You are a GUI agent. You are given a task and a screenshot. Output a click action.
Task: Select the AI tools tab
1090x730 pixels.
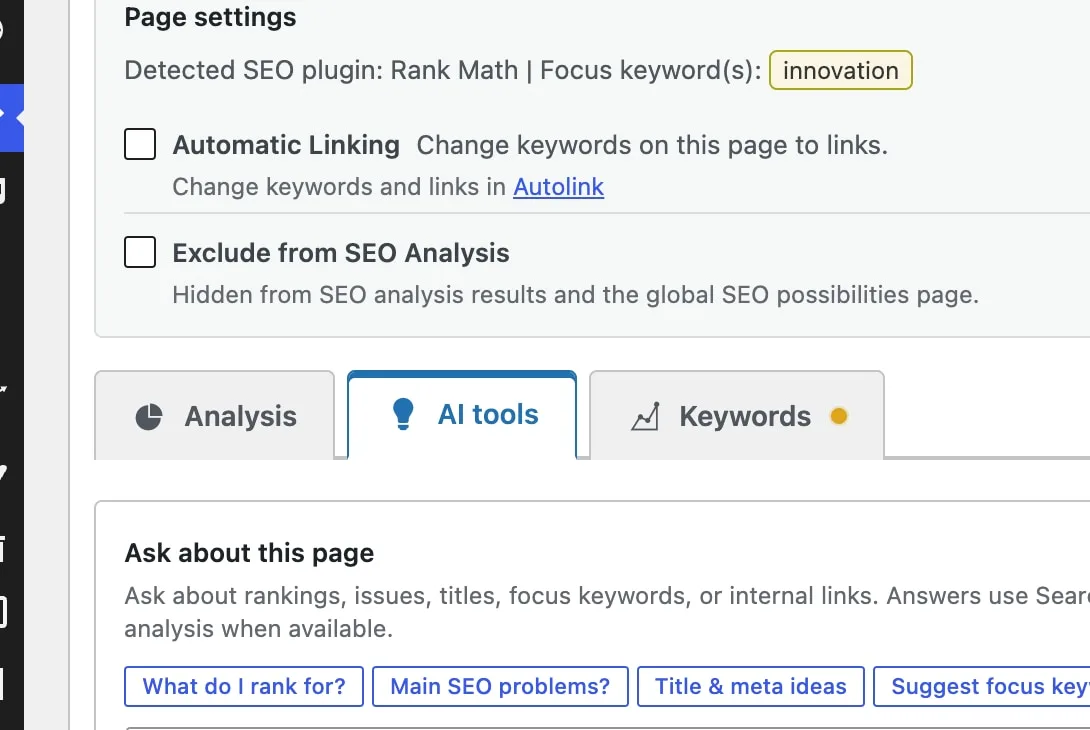pyautogui.click(x=462, y=415)
